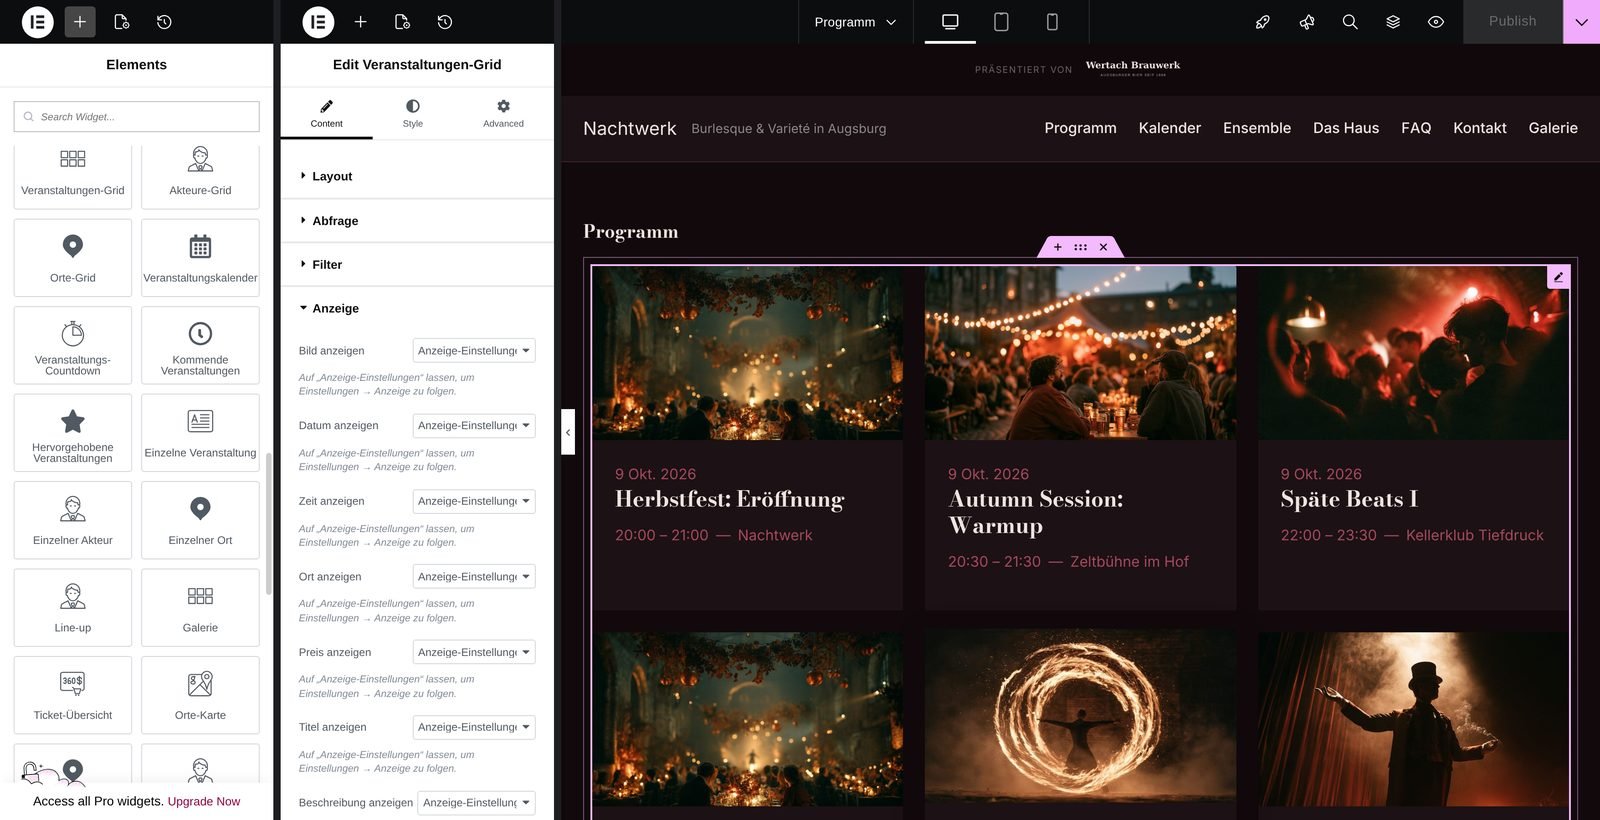Pick the Einzelner Akteur widget
This screenshot has height=820, width=1600.
click(73, 520)
